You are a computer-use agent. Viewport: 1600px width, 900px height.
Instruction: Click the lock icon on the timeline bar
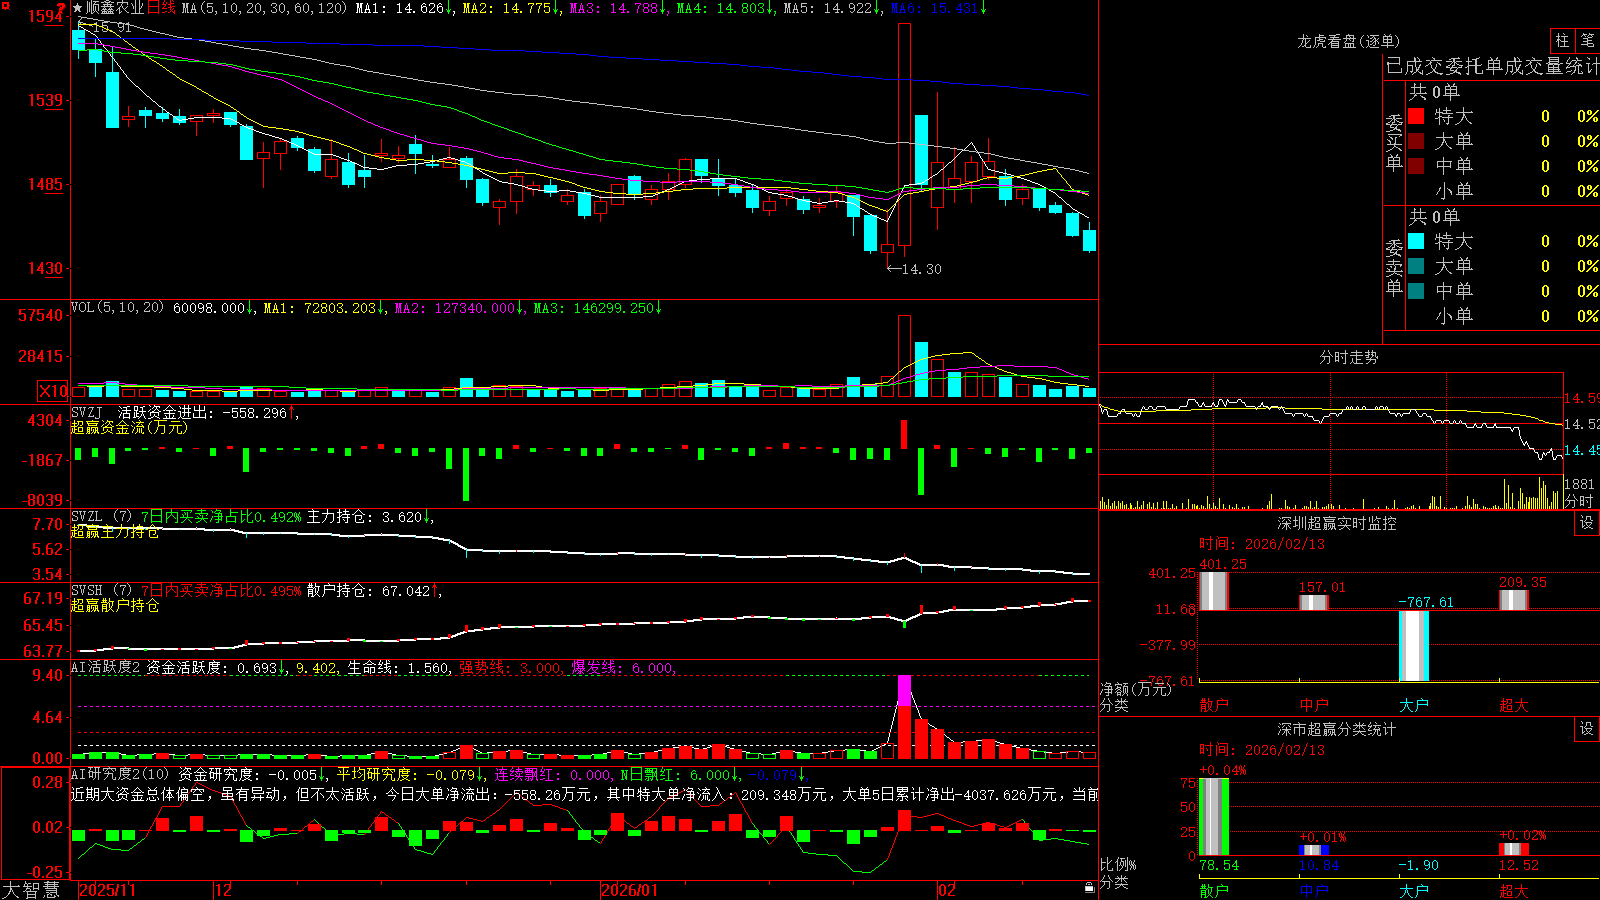[x=1089, y=888]
